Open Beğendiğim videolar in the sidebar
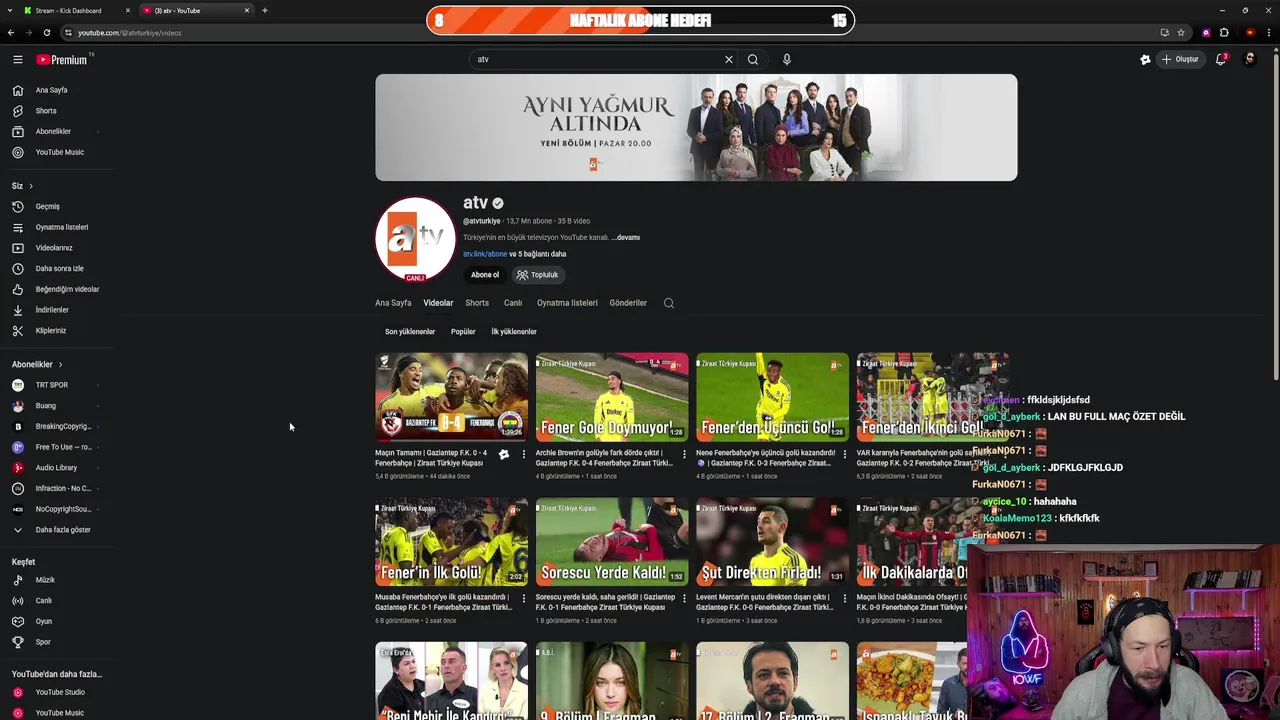The image size is (1280, 720). 67,289
